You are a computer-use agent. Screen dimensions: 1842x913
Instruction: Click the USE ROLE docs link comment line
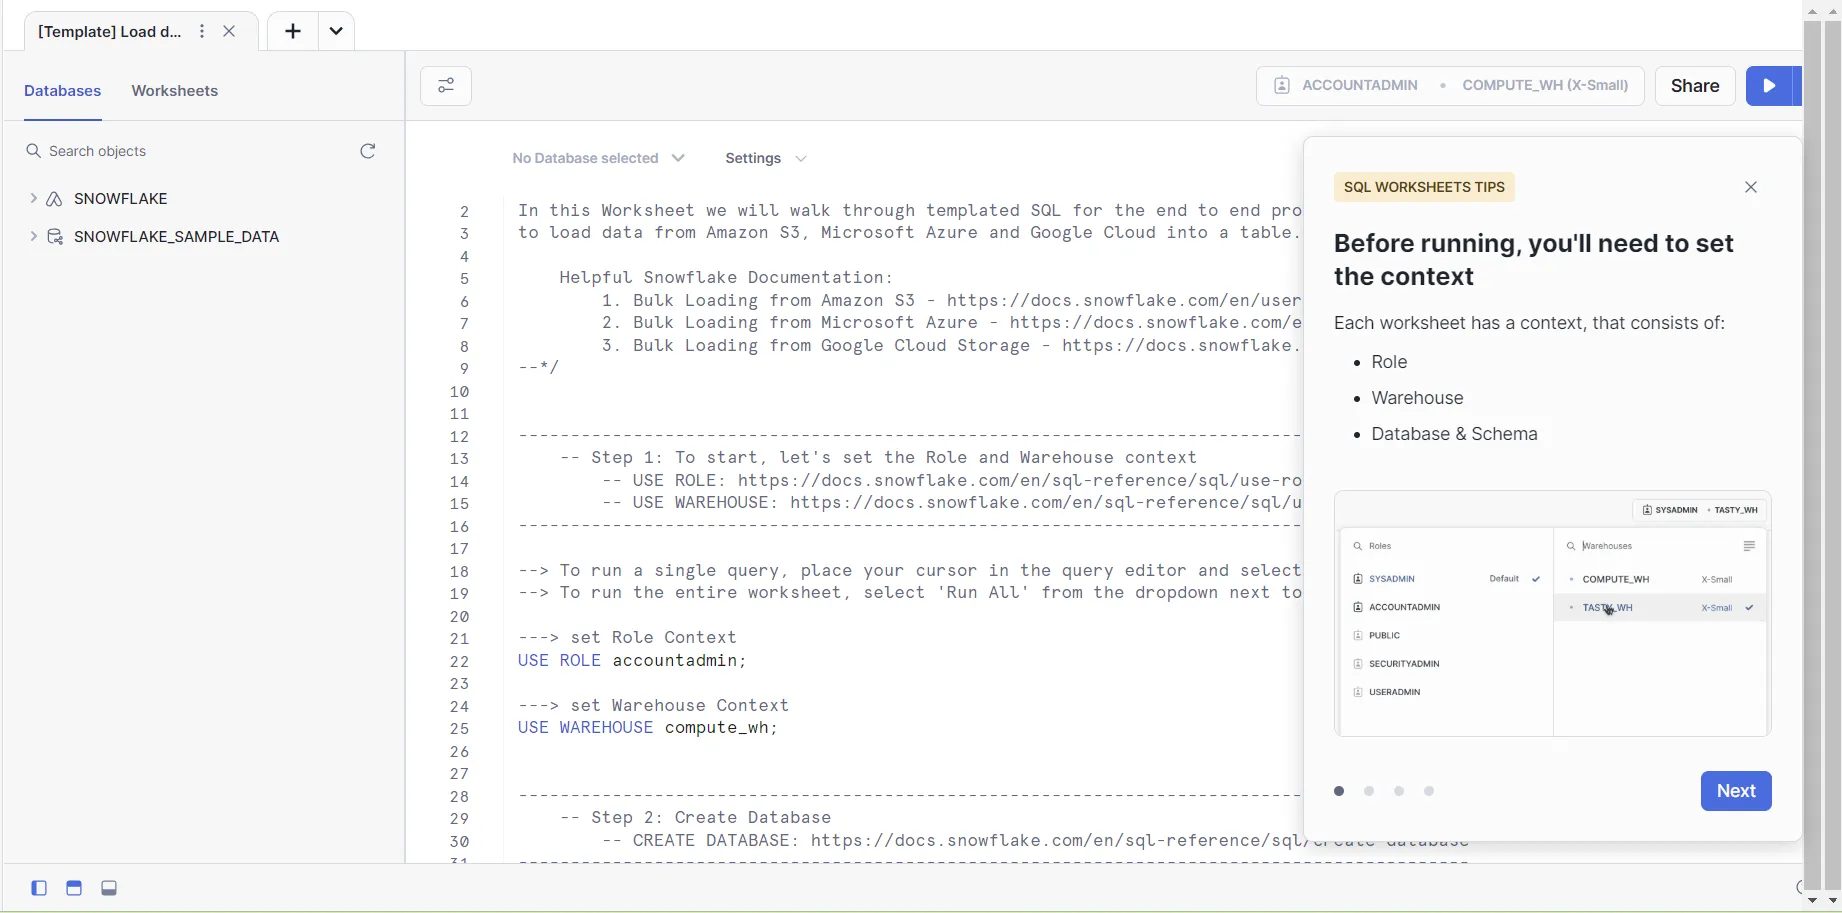tap(950, 481)
